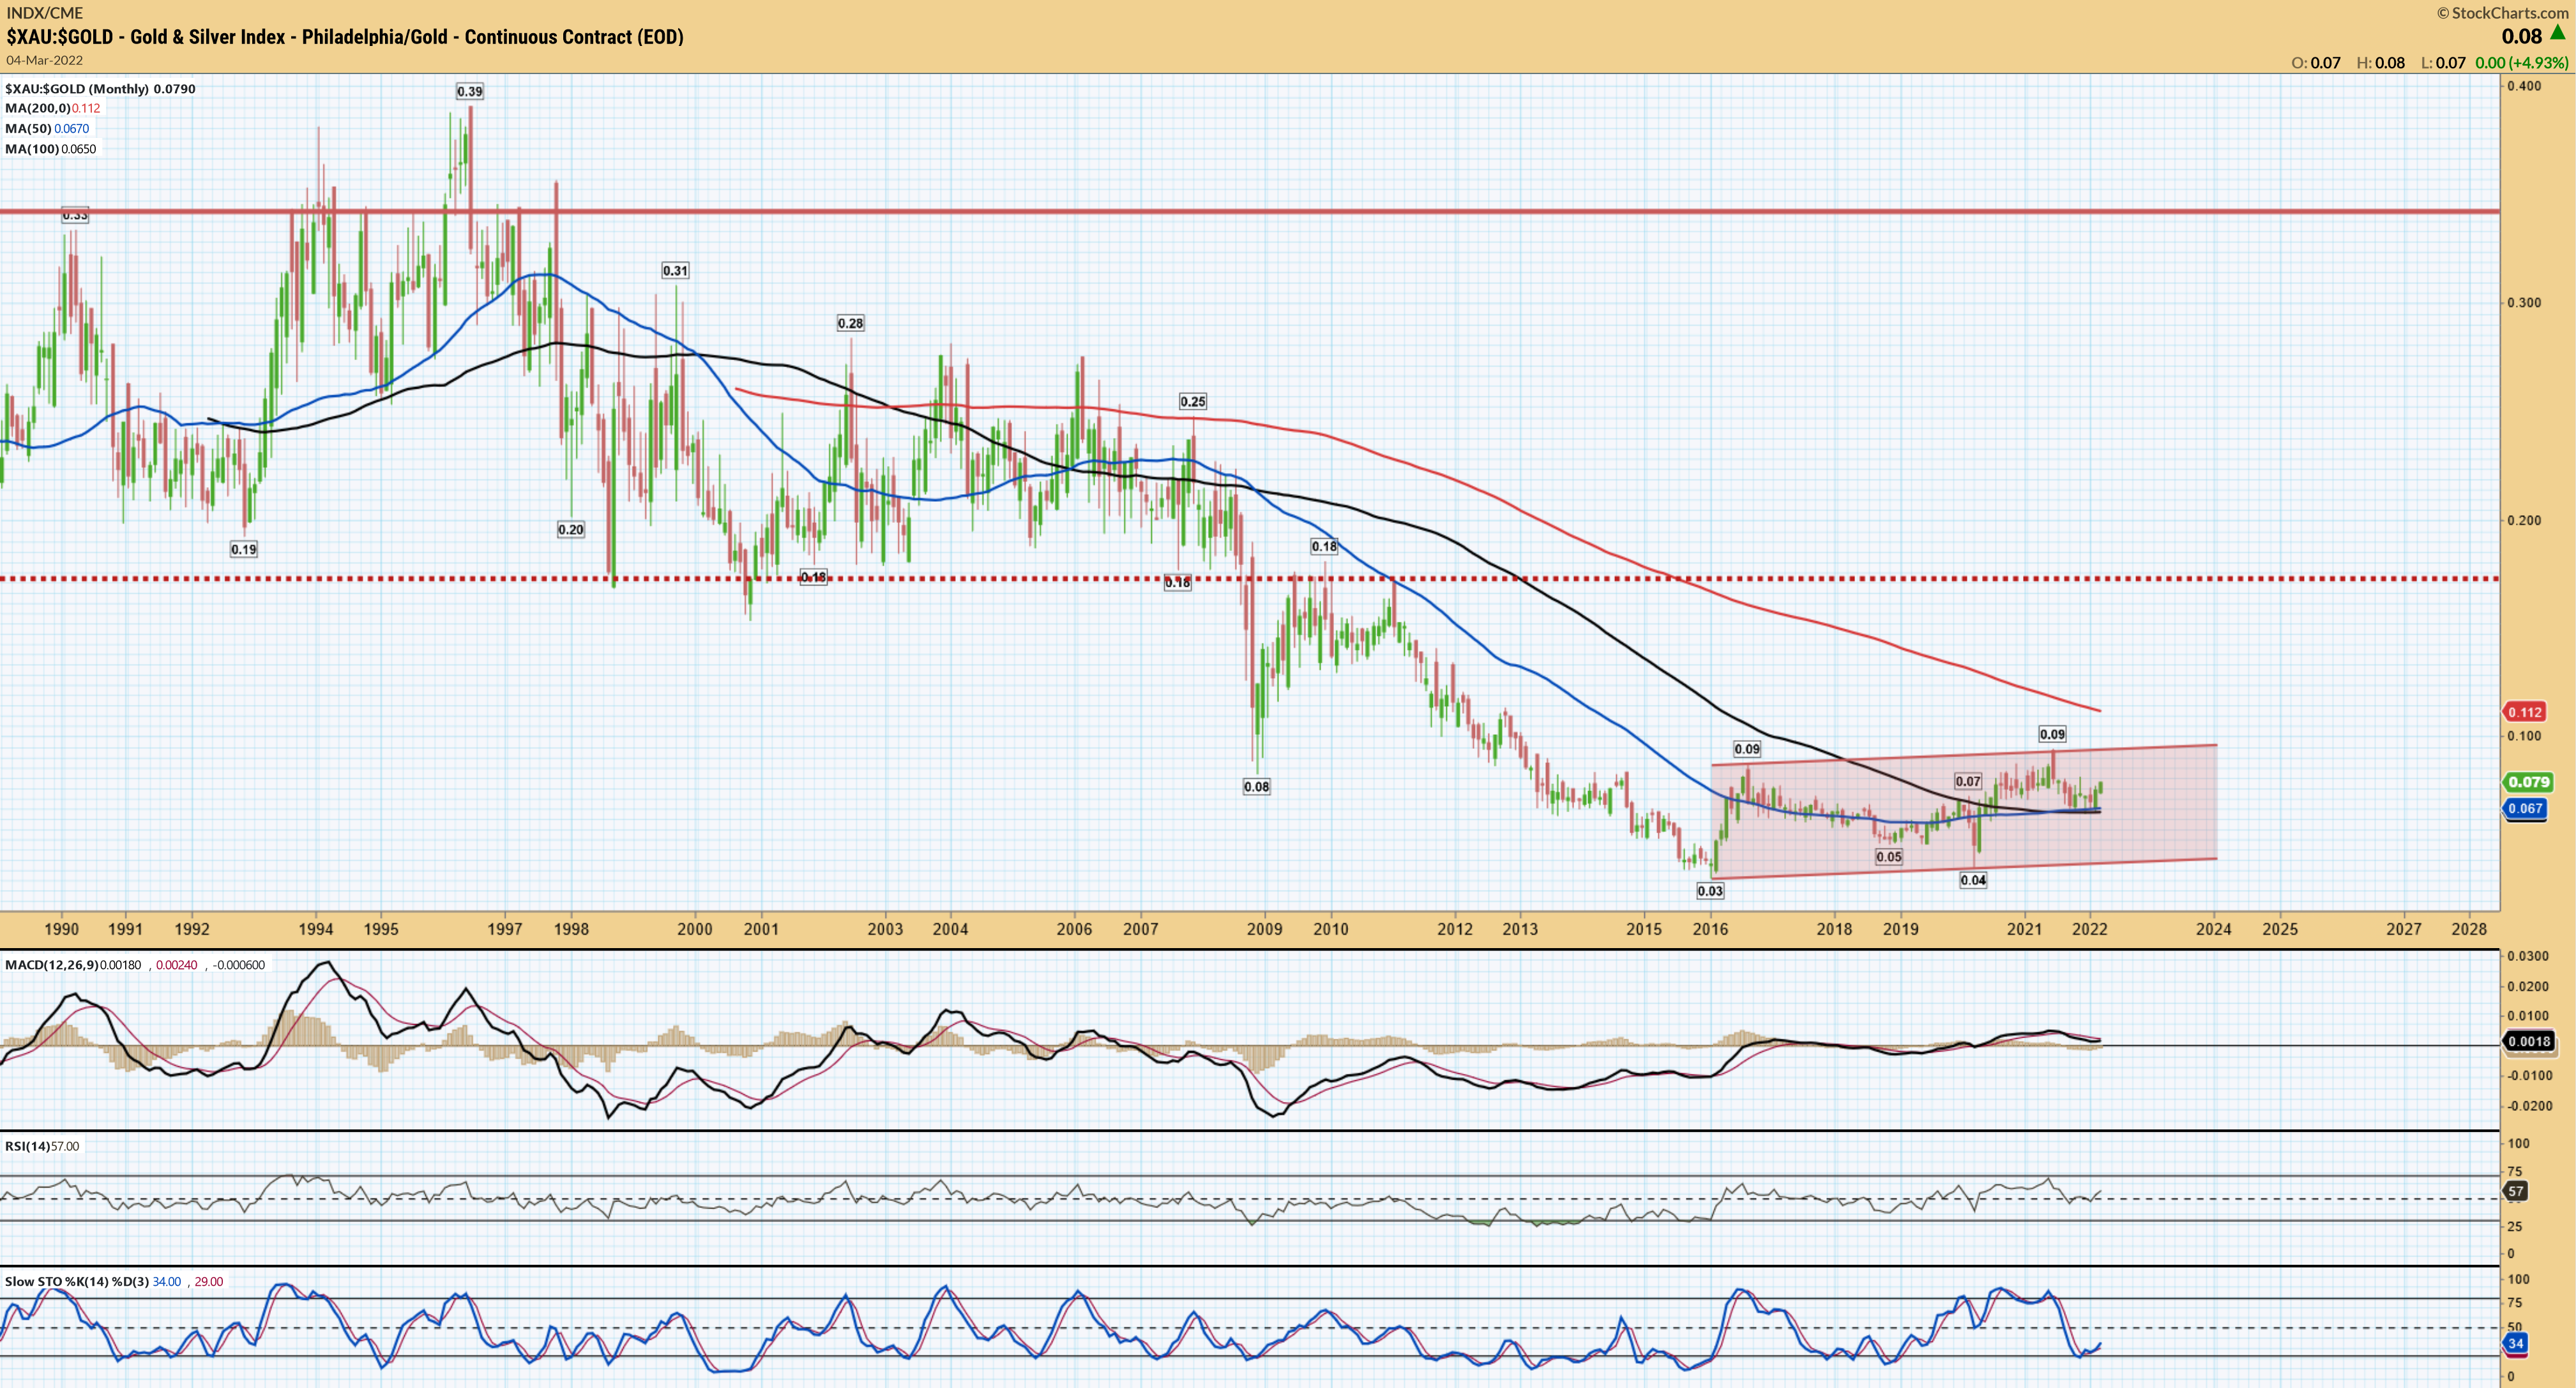This screenshot has height=1388, width=2576.
Task: Click the 2016 year marker on time axis
Action: 1710,929
